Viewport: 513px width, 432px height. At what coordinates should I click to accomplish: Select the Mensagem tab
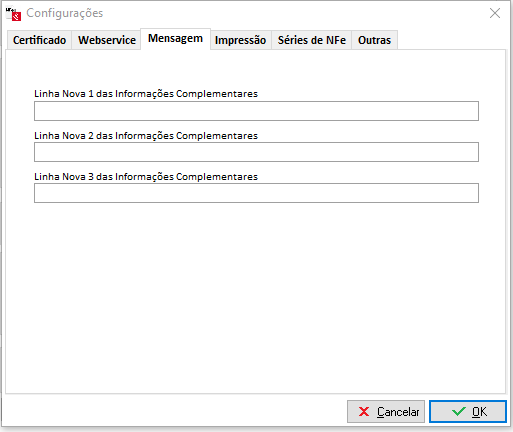[x=175, y=39]
